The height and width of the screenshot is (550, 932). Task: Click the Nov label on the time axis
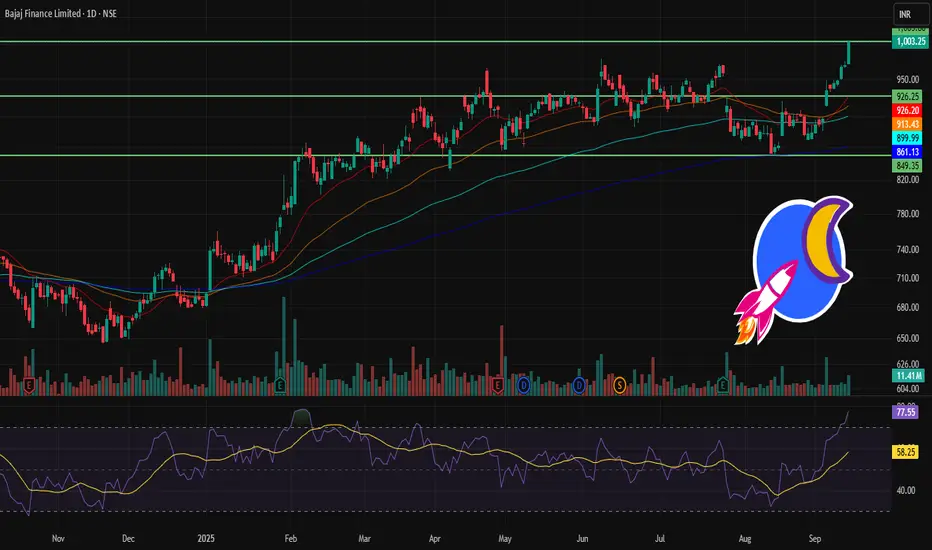(58, 539)
